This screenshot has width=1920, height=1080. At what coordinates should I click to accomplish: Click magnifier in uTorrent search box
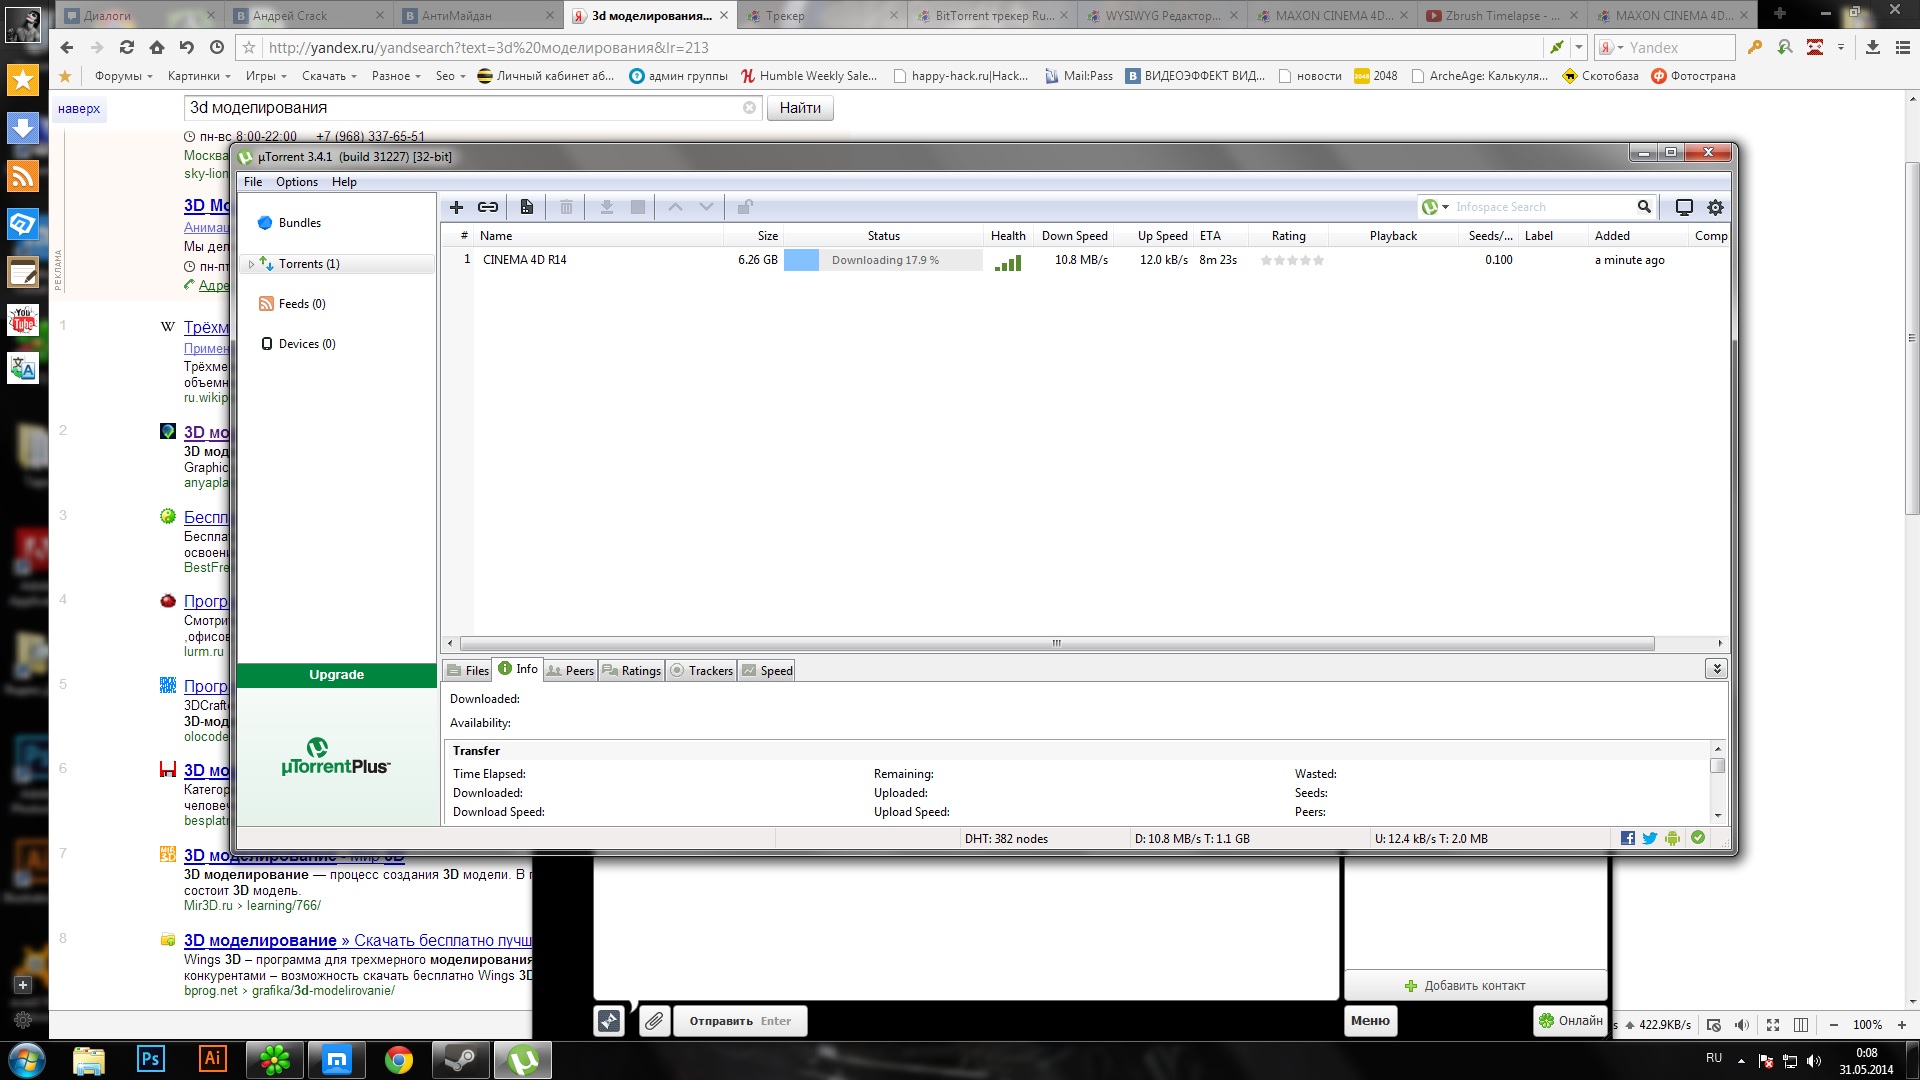1644,207
